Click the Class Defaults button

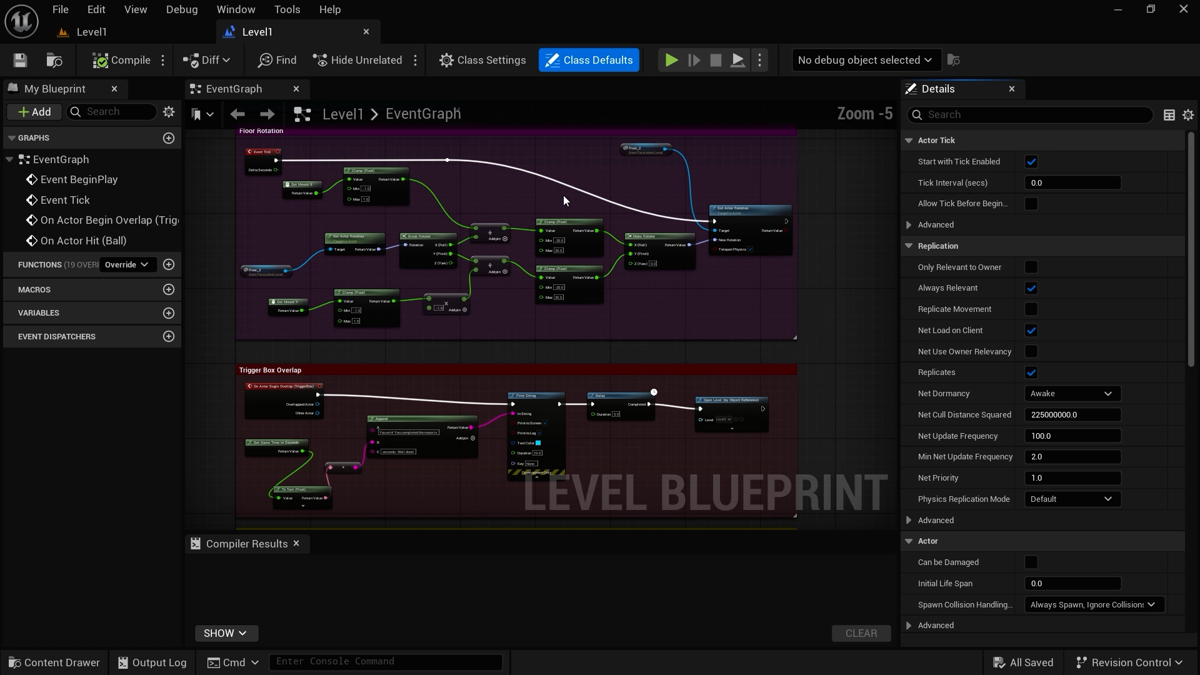pos(589,60)
